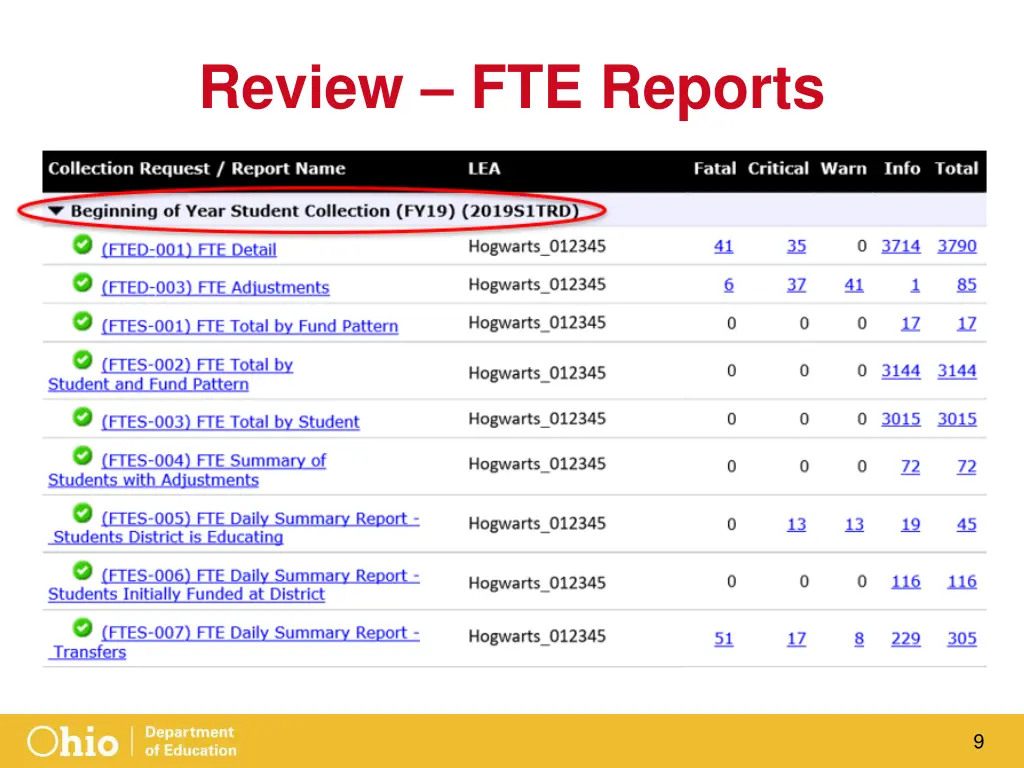The width and height of the screenshot is (1024, 768).
Task: Click green check icon beside FTES-007 Transfers report
Action: coord(82,628)
